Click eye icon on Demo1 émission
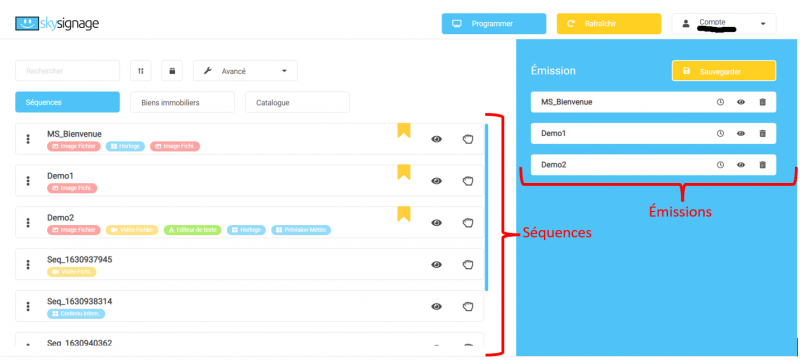 (x=741, y=134)
